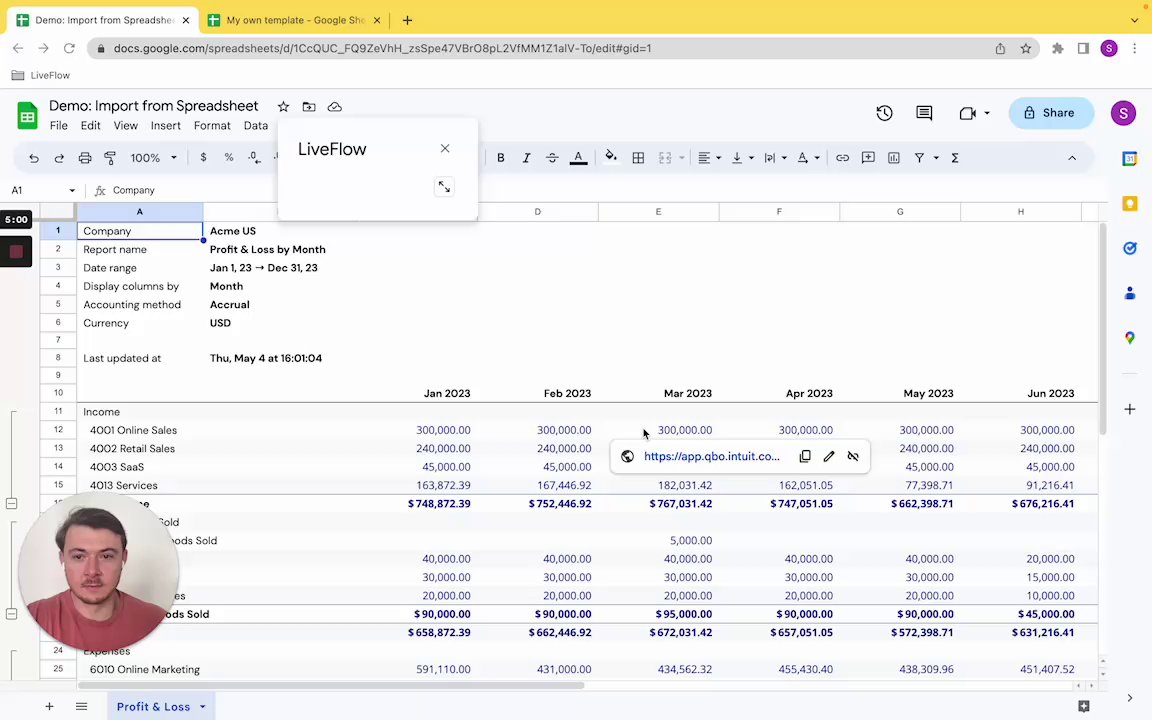This screenshot has width=1152, height=720.
Task: Collapse the Income row group
Action: click(12, 504)
